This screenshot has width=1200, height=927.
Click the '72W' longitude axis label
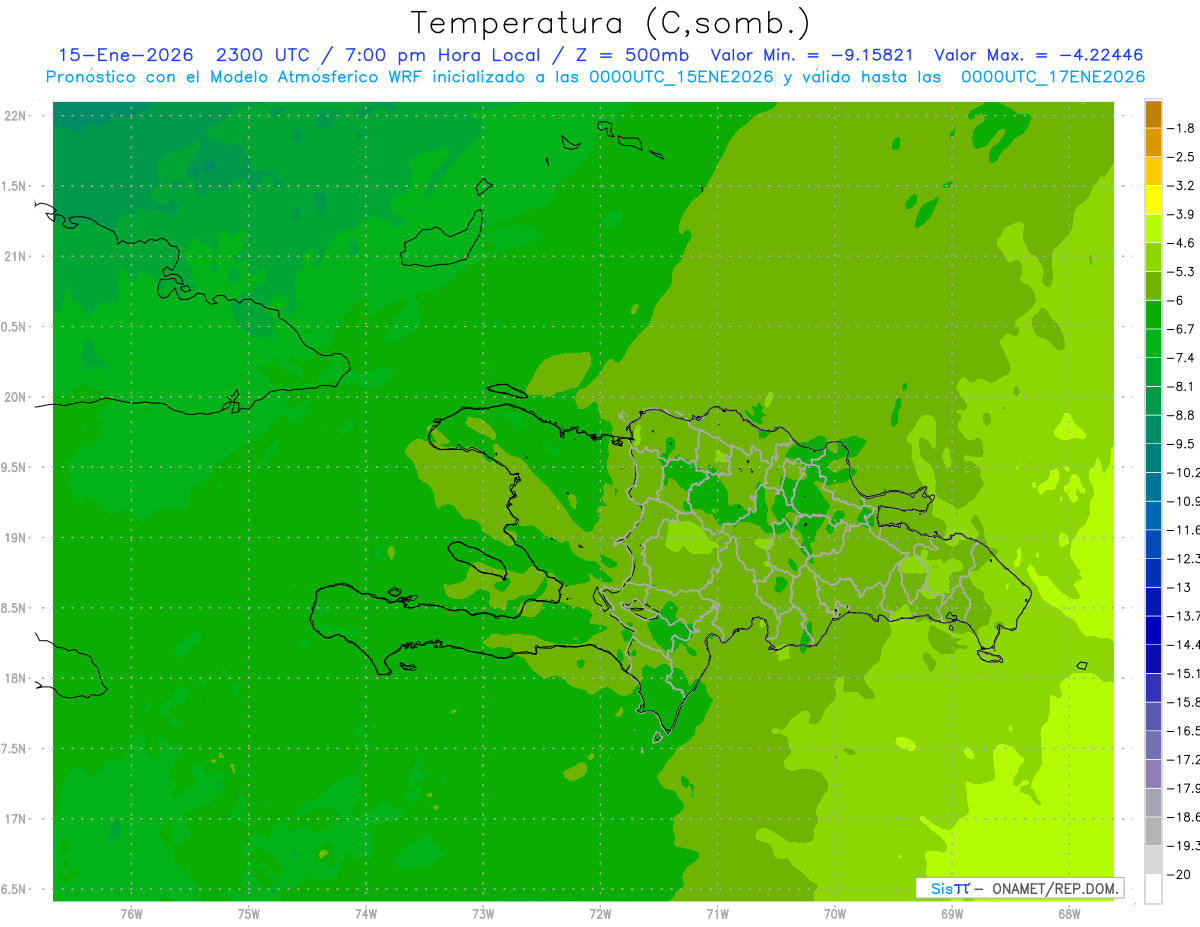pyautogui.click(x=600, y=914)
